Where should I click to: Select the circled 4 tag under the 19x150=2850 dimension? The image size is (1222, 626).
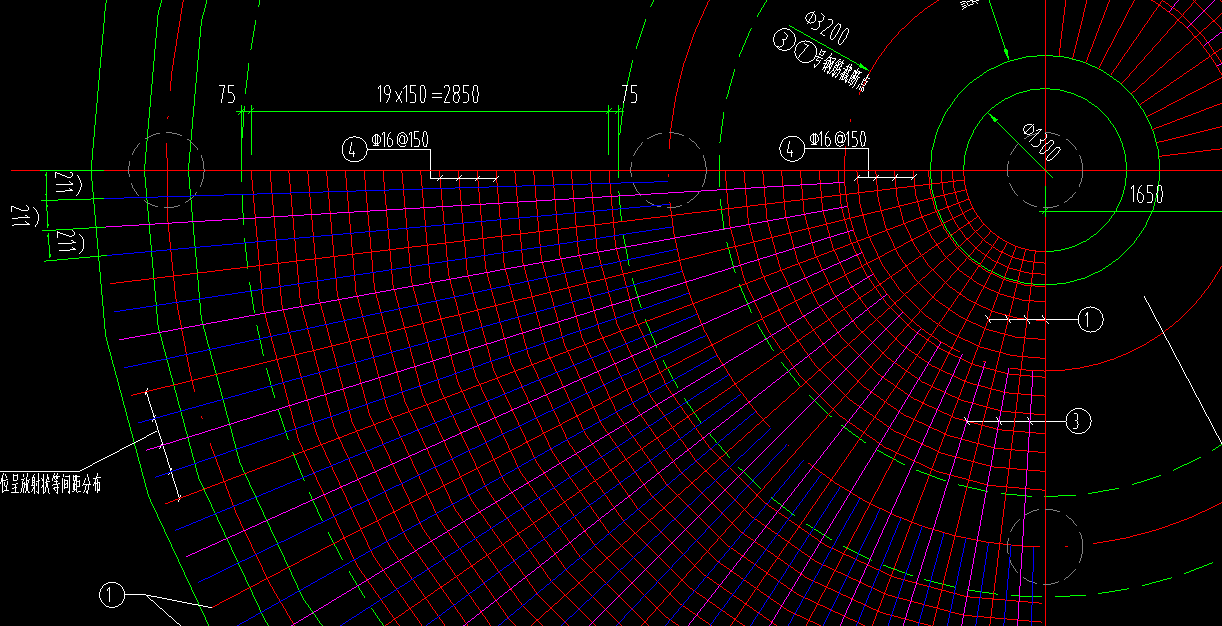[352, 150]
